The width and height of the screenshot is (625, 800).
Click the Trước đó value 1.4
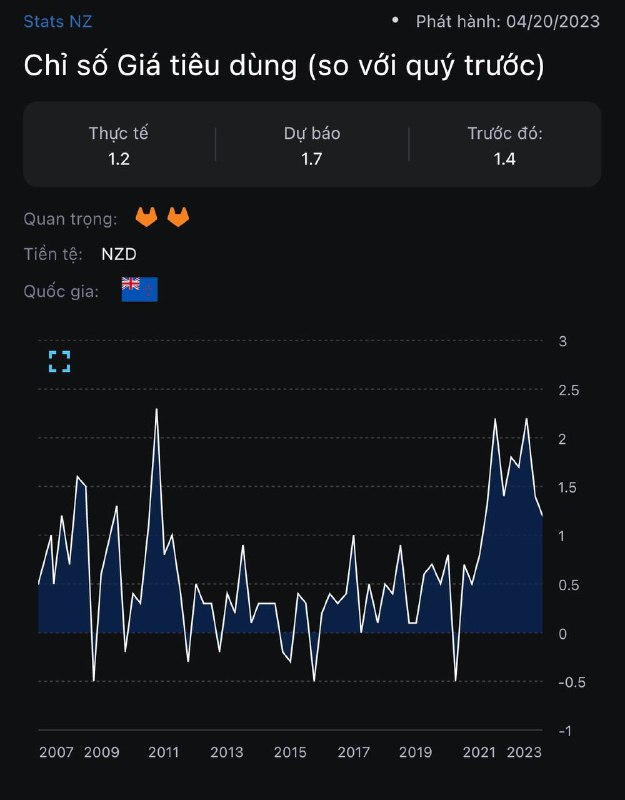click(505, 159)
